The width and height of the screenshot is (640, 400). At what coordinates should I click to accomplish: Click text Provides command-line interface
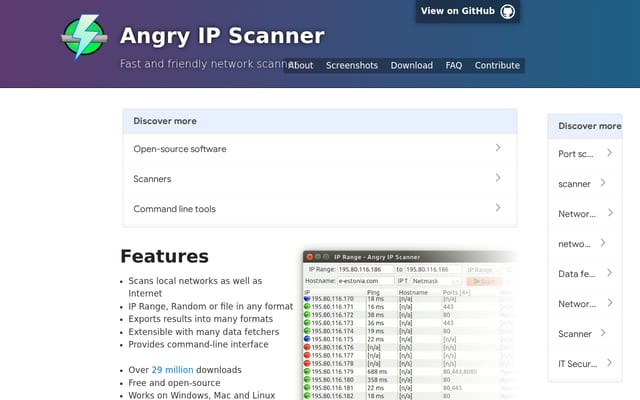coord(198,344)
